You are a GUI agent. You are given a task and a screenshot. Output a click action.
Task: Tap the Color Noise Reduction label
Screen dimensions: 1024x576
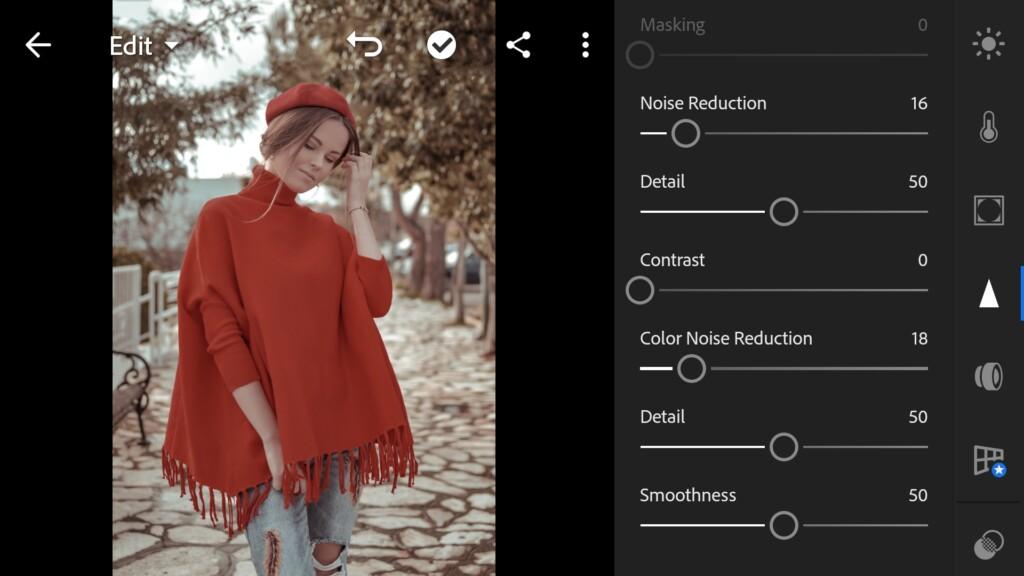coord(726,338)
